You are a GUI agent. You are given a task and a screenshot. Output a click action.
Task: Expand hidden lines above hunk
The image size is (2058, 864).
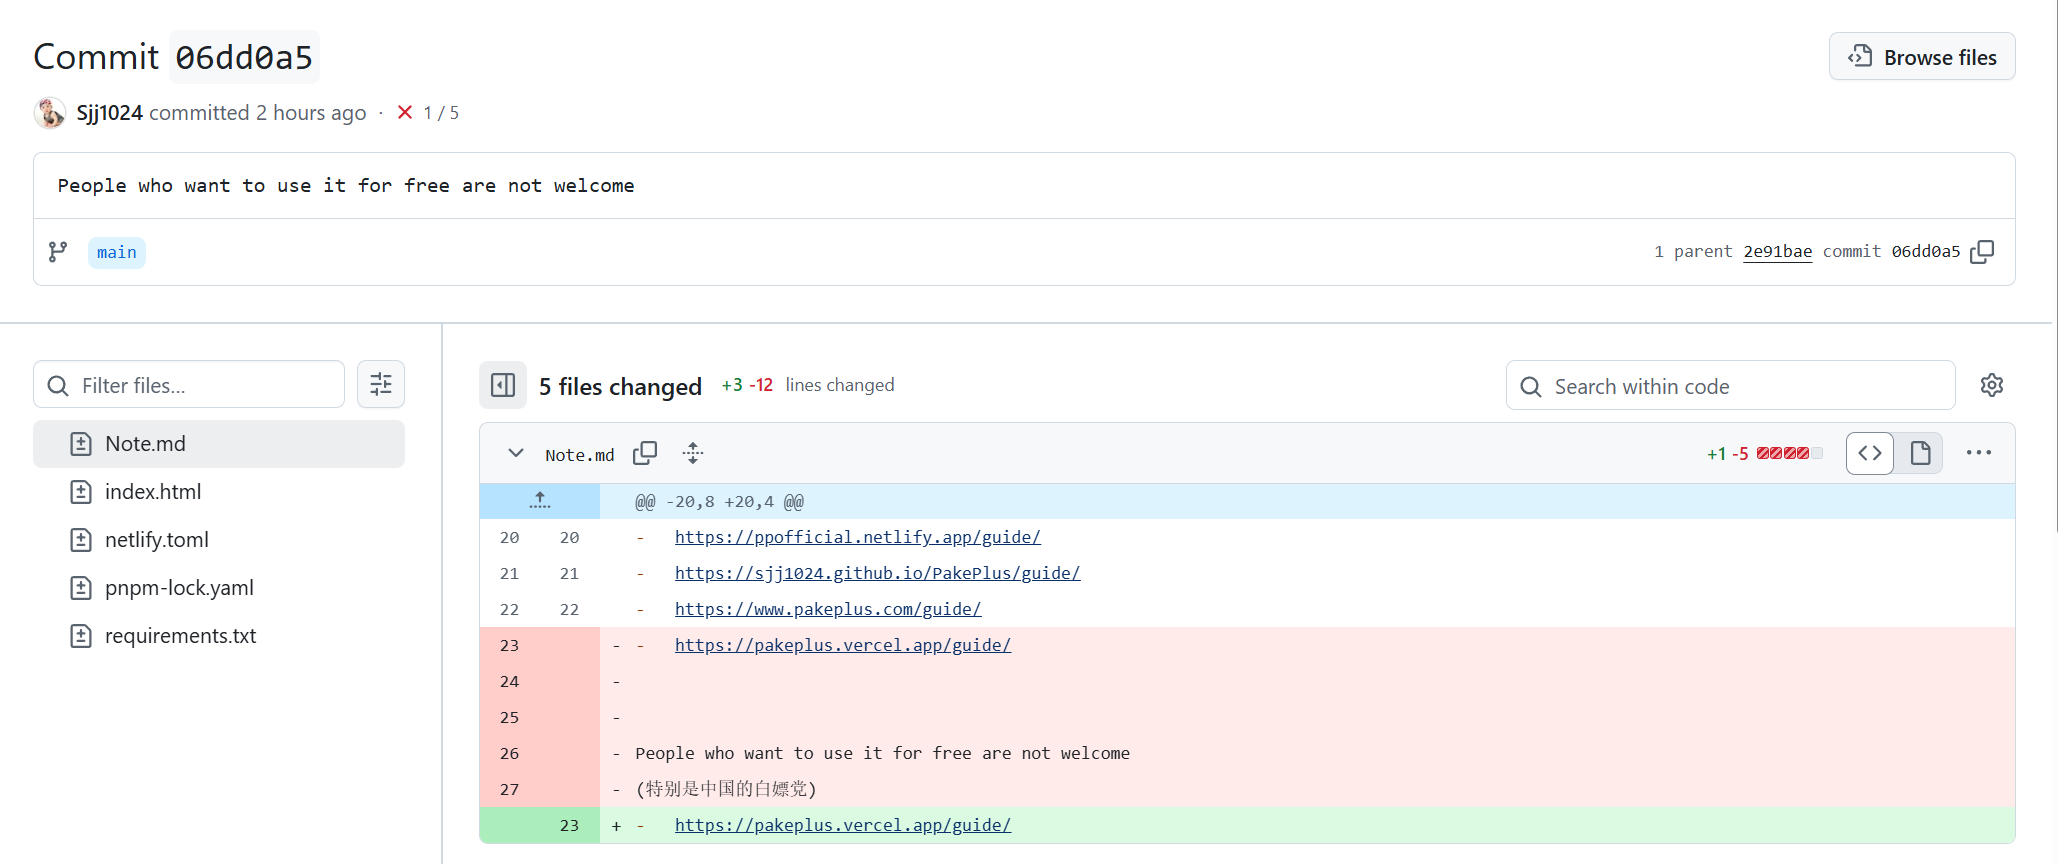click(540, 501)
